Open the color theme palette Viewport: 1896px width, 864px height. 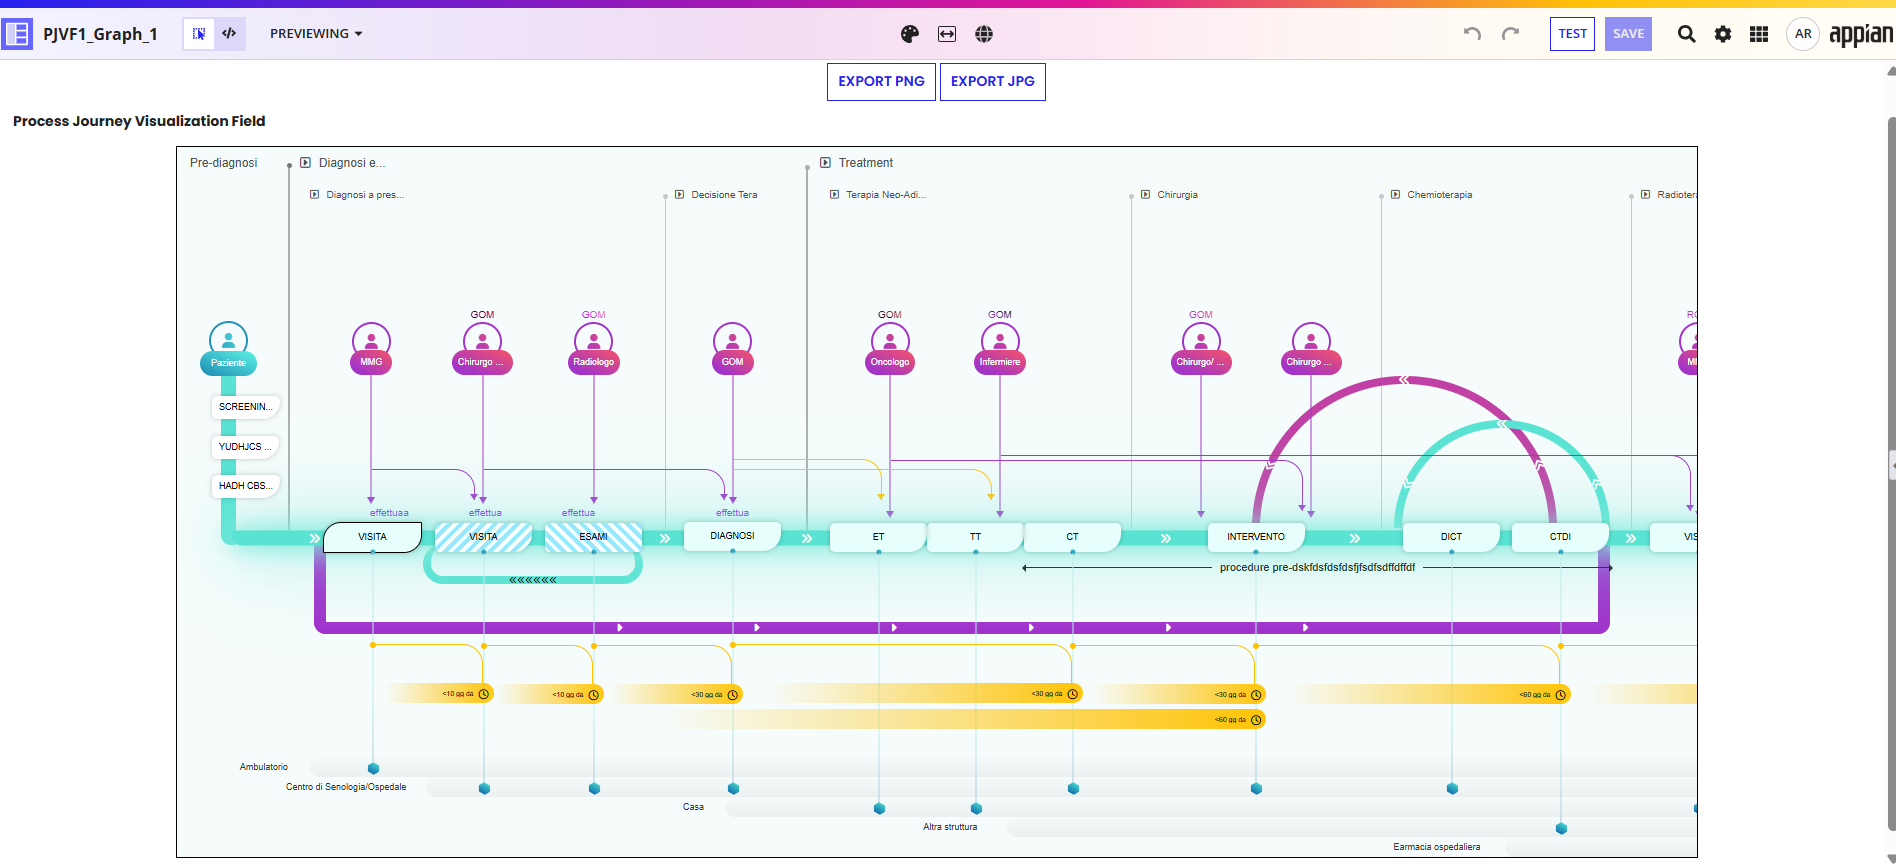click(909, 34)
